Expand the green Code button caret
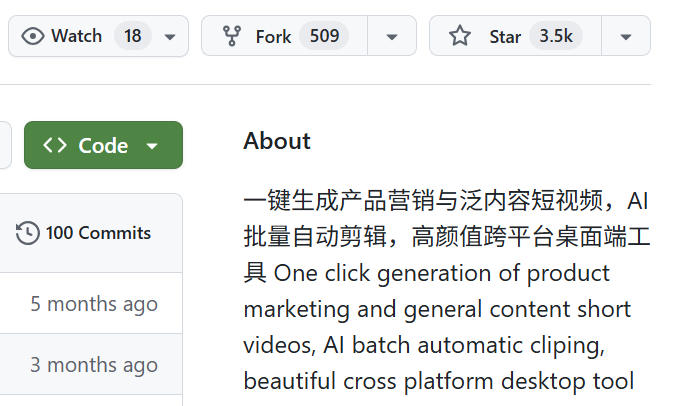676x406 pixels. (152, 146)
